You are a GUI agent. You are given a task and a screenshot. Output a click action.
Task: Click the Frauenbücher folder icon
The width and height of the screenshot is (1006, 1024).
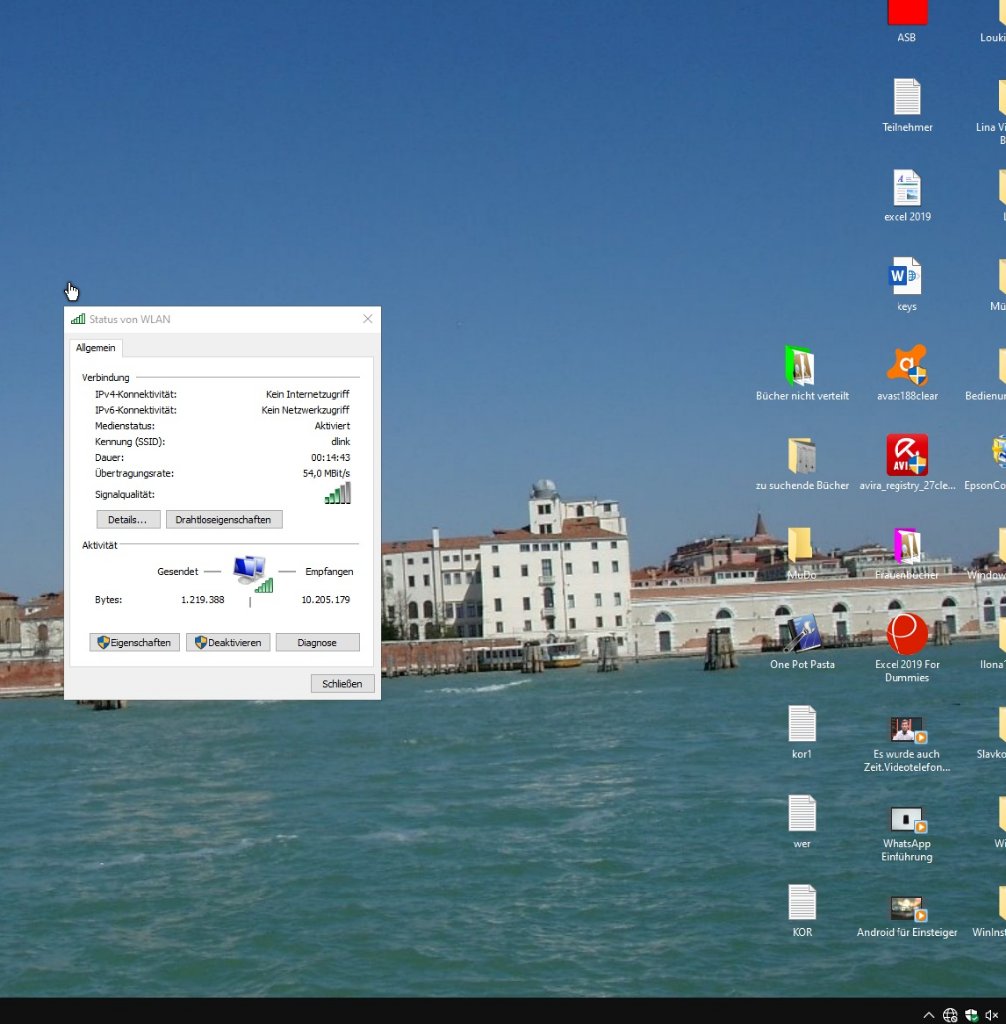907,546
